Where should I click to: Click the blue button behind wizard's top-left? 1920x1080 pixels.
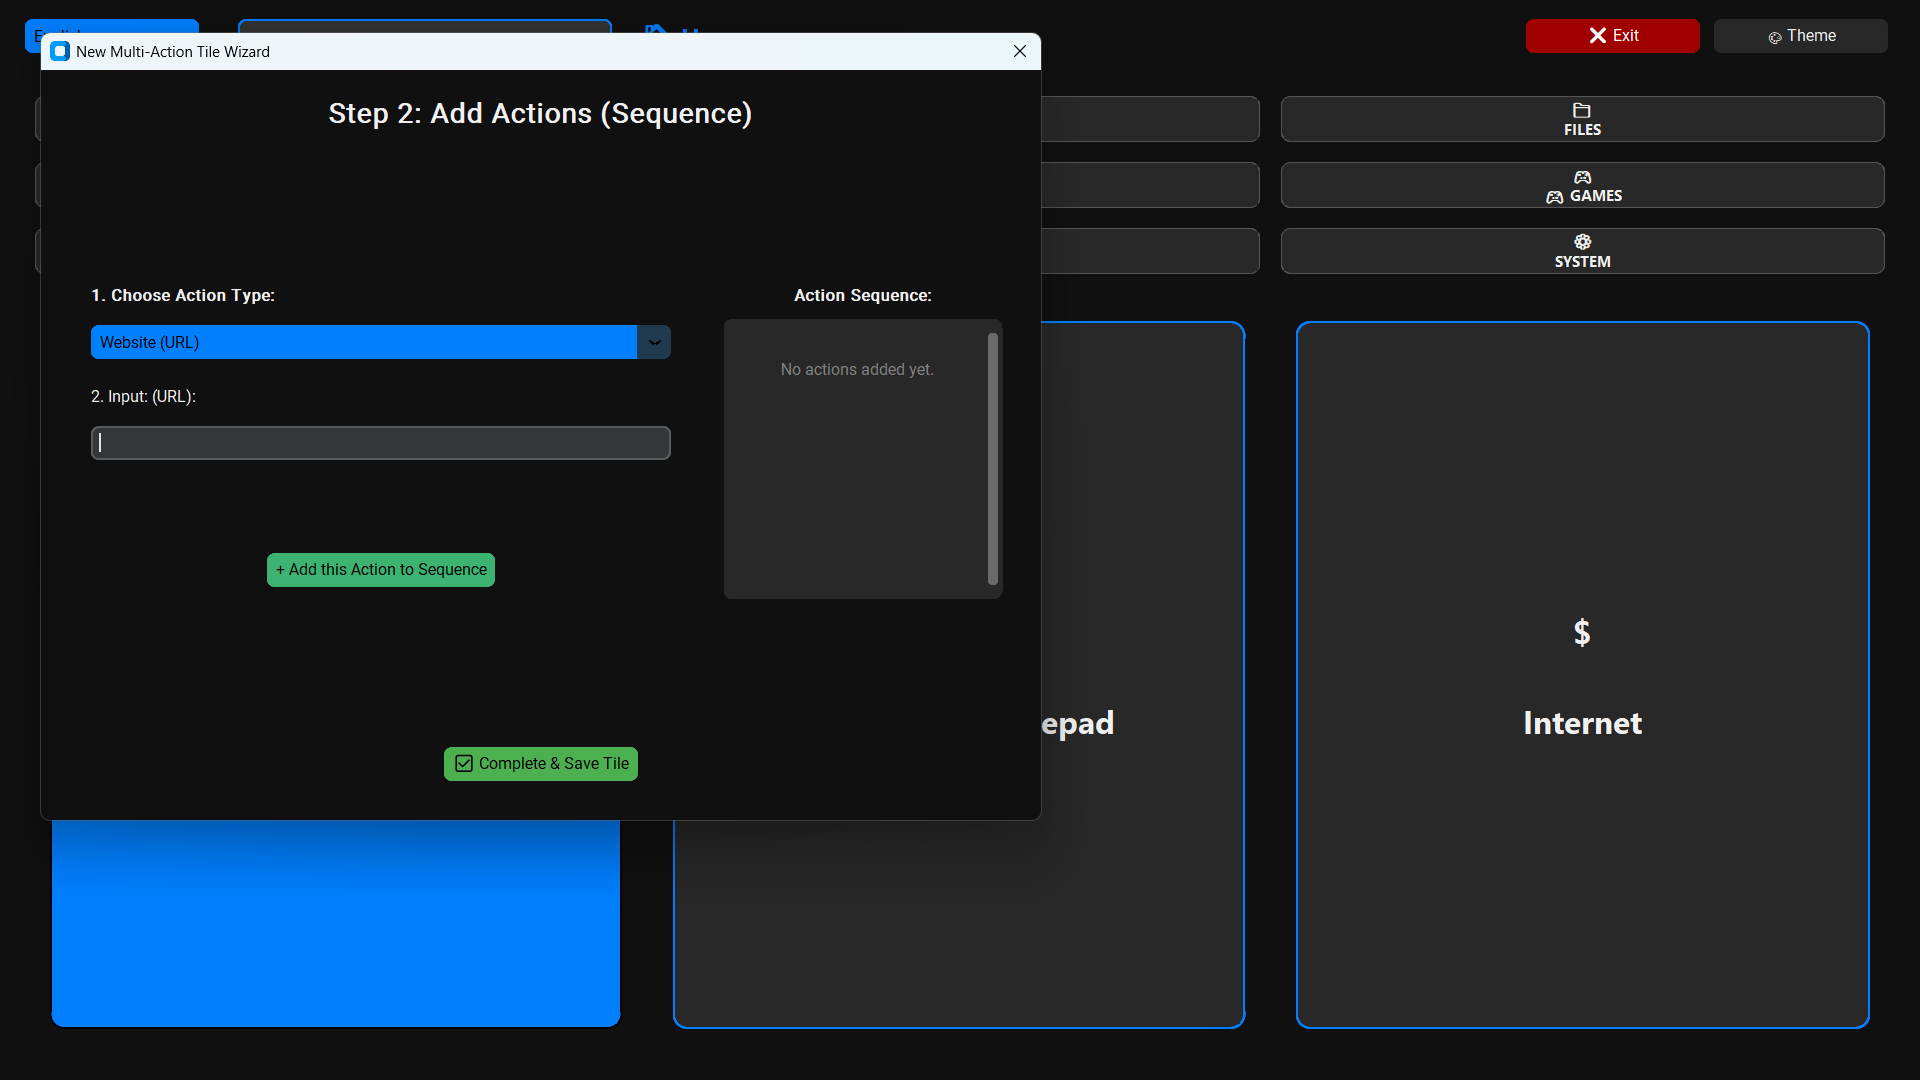pyautogui.click(x=110, y=26)
